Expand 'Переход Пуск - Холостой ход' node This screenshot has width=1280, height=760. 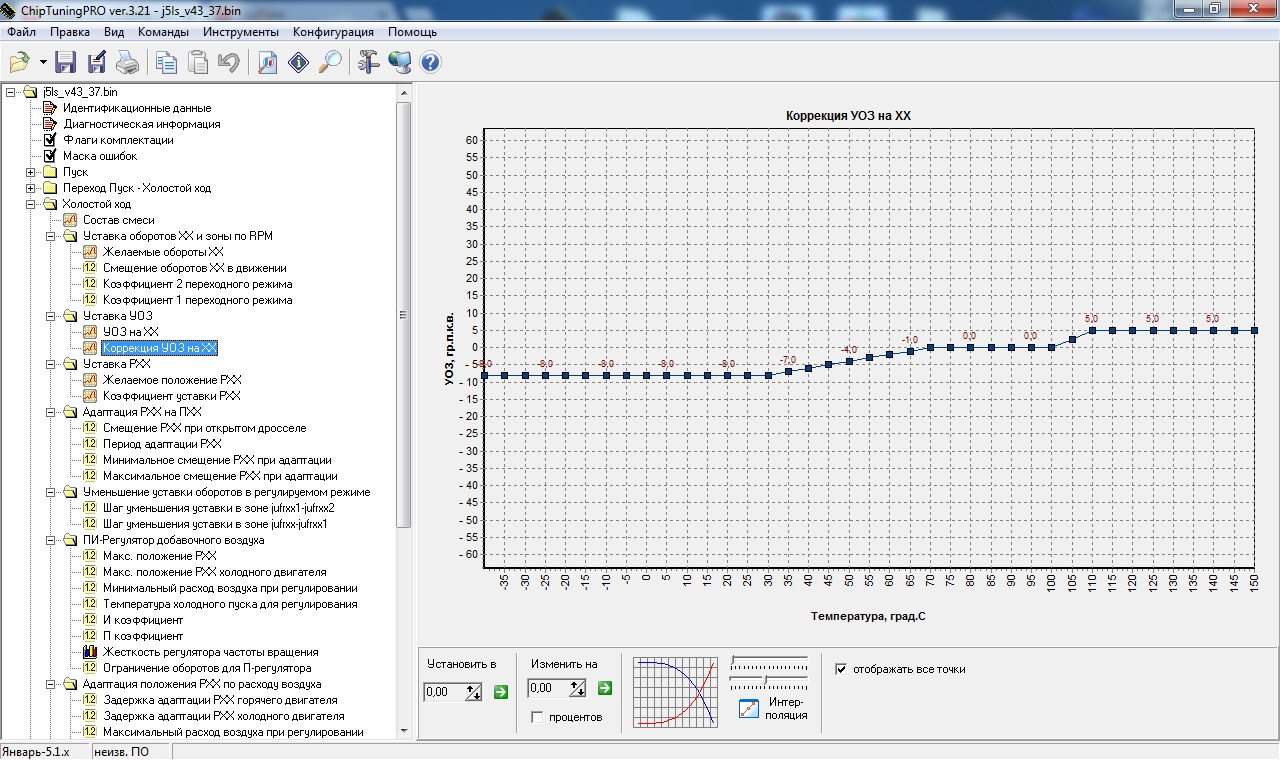[31, 188]
